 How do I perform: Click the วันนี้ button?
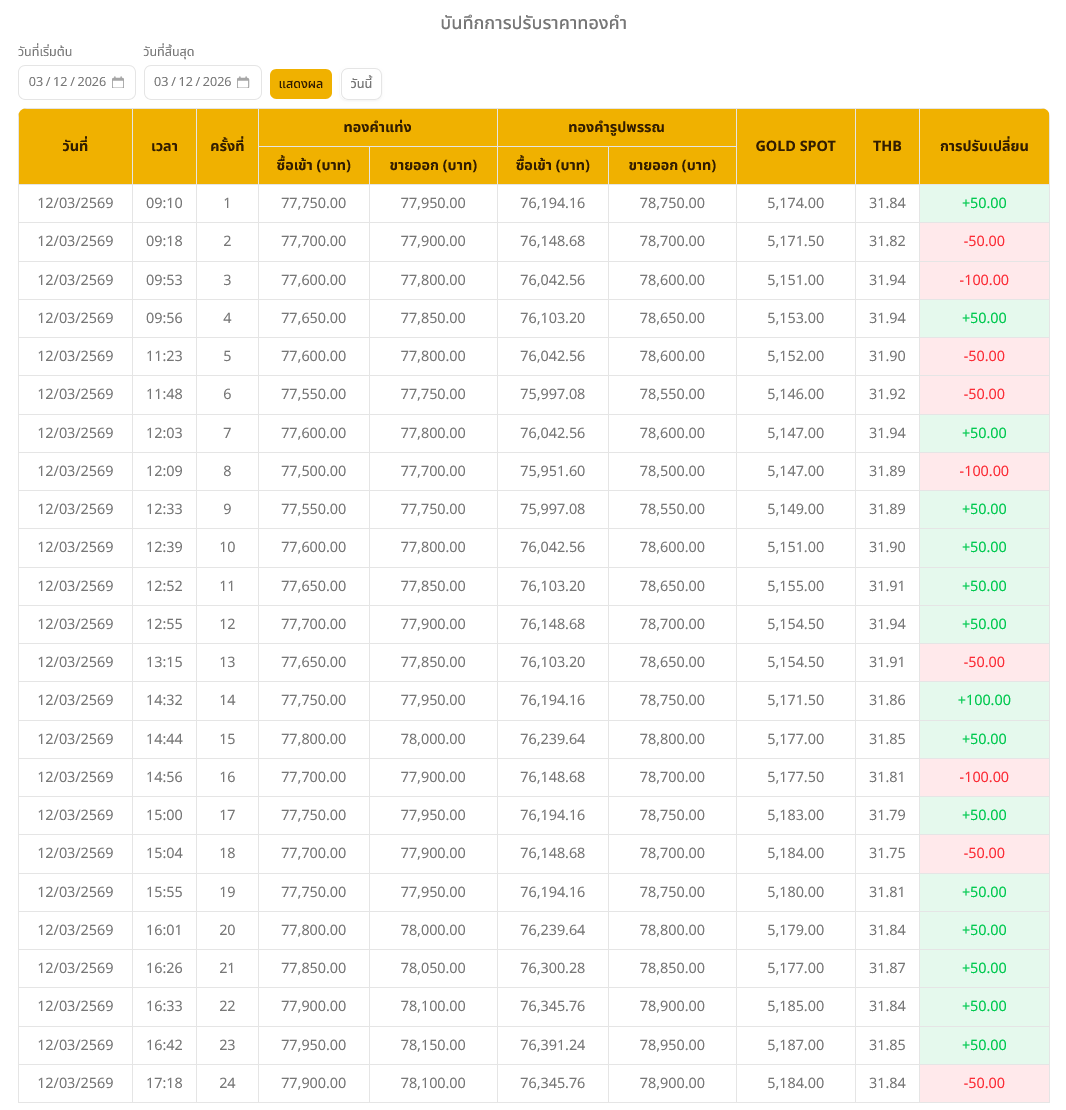[361, 84]
